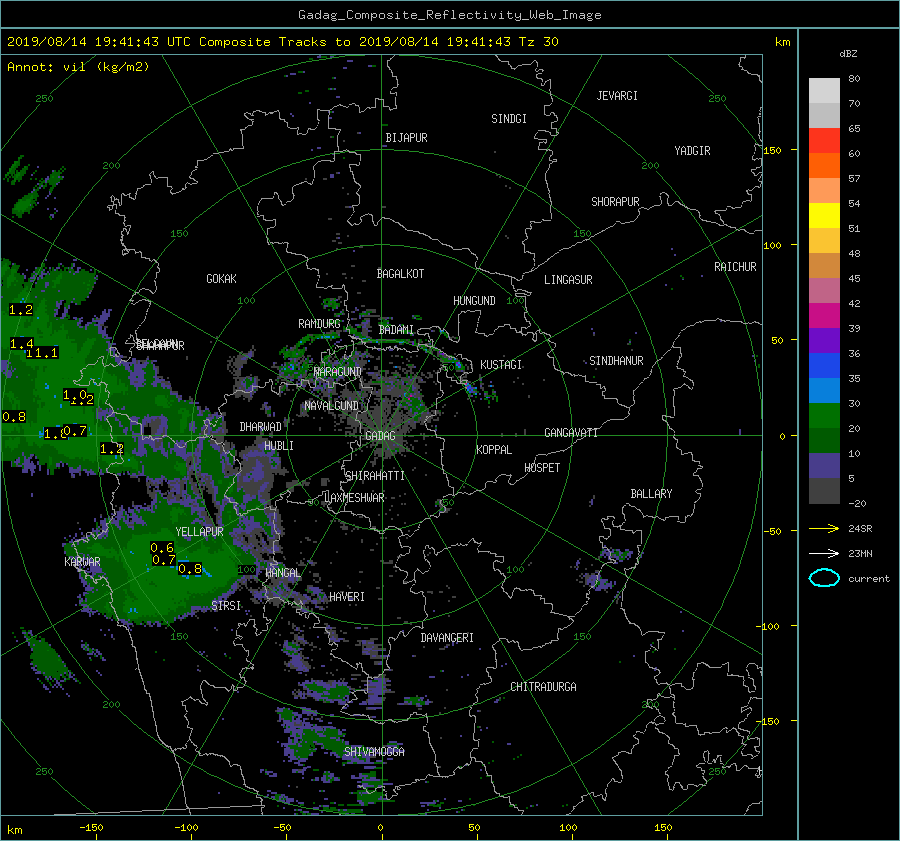
Task: Pick the magenta 39-42 dBZ swatch
Action: (824, 315)
